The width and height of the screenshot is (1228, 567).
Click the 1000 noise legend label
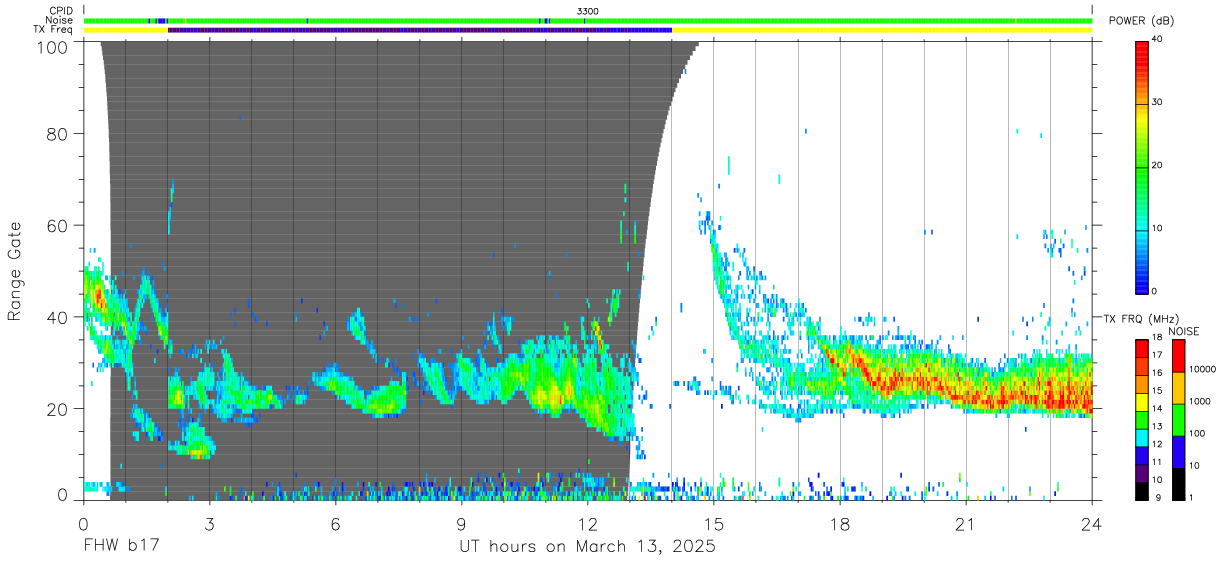[1201, 401]
